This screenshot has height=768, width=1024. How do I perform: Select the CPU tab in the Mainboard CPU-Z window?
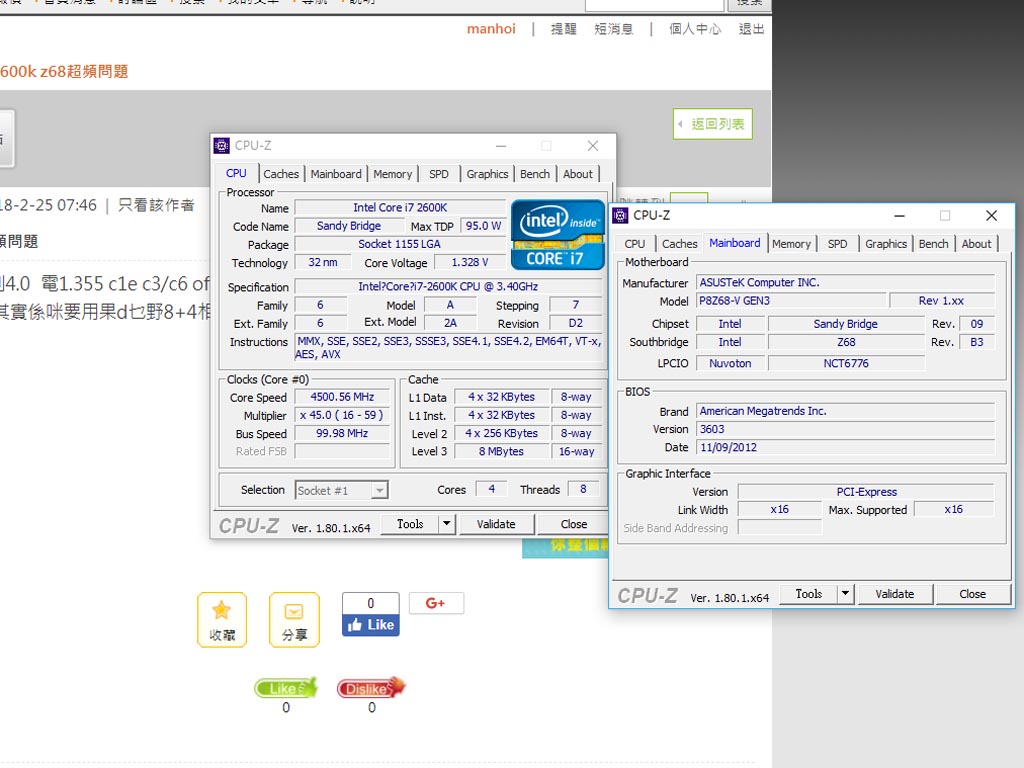pos(635,244)
